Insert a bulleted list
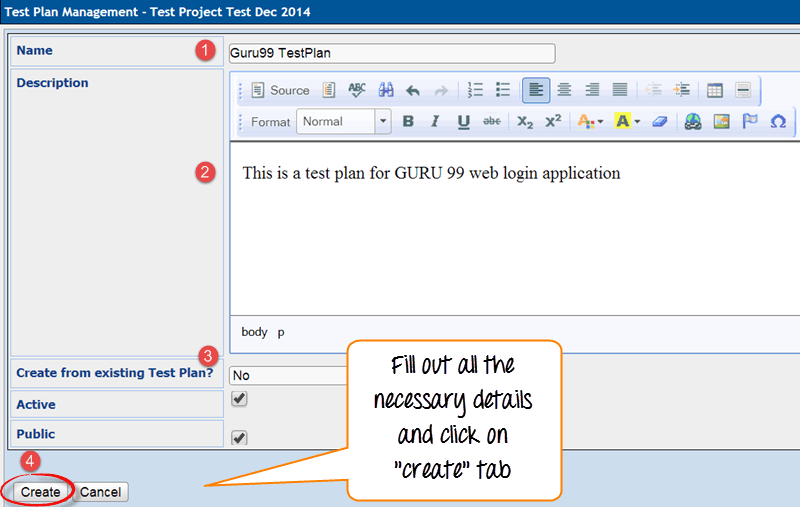Image resolution: width=800 pixels, height=507 pixels. (x=503, y=90)
